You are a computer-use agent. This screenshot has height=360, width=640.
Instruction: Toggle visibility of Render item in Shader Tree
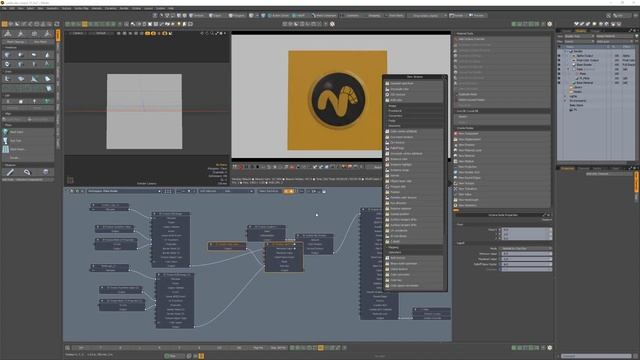tap(559, 51)
